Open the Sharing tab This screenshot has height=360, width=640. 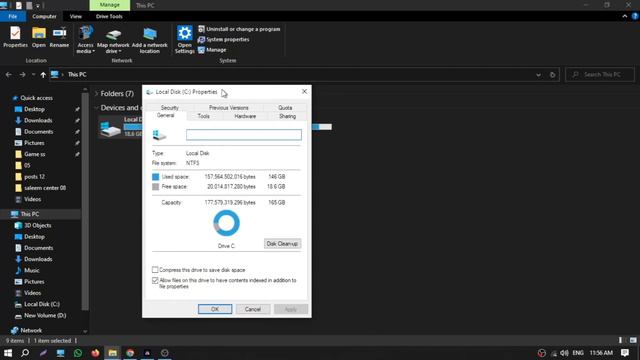click(x=287, y=116)
